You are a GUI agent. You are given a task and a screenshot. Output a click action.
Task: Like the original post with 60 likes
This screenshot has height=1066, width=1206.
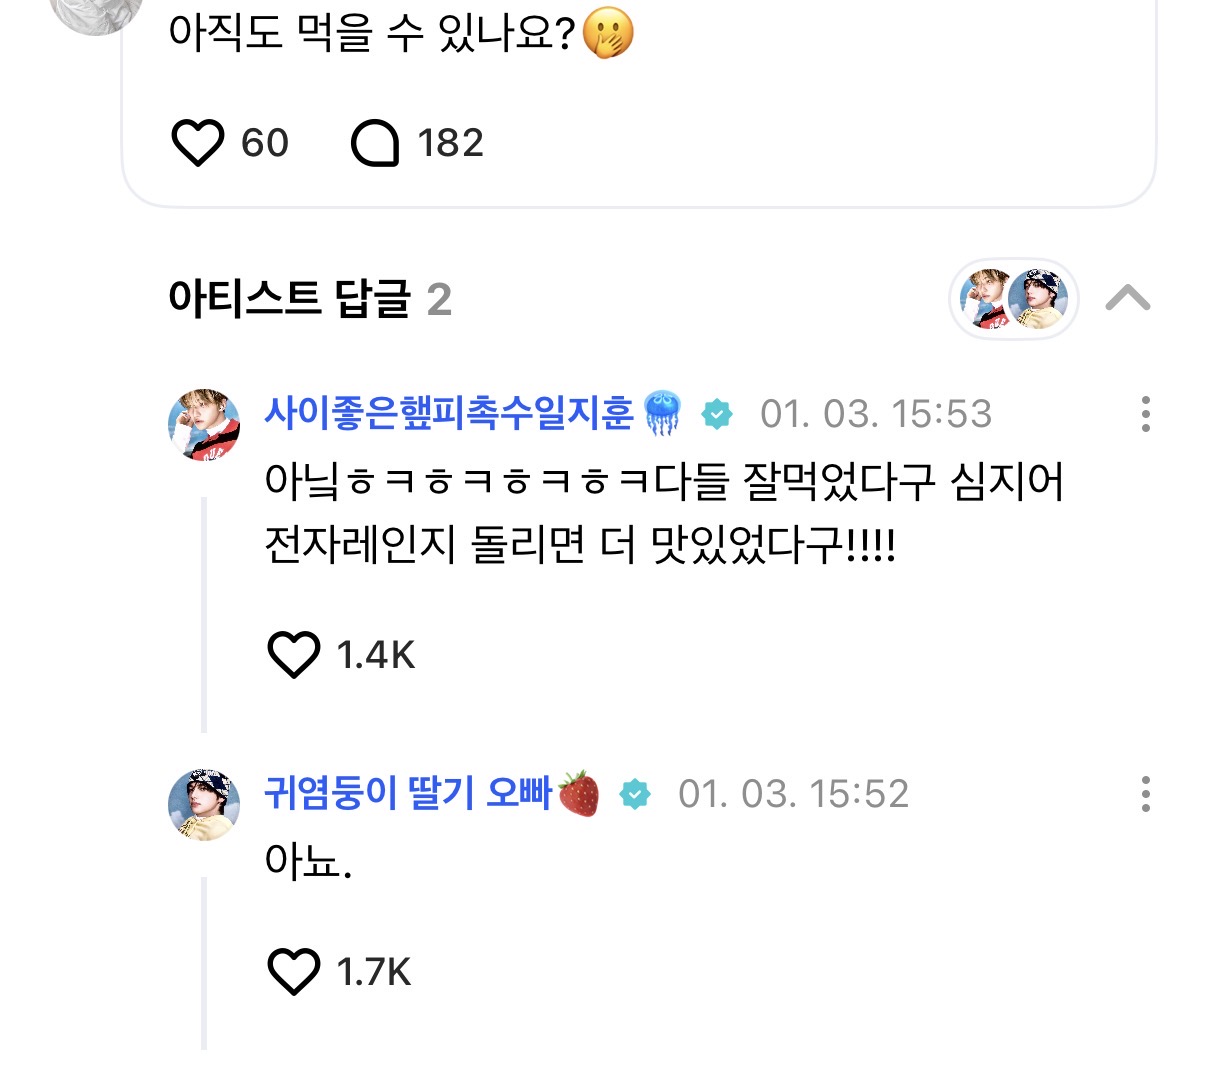pos(198,143)
